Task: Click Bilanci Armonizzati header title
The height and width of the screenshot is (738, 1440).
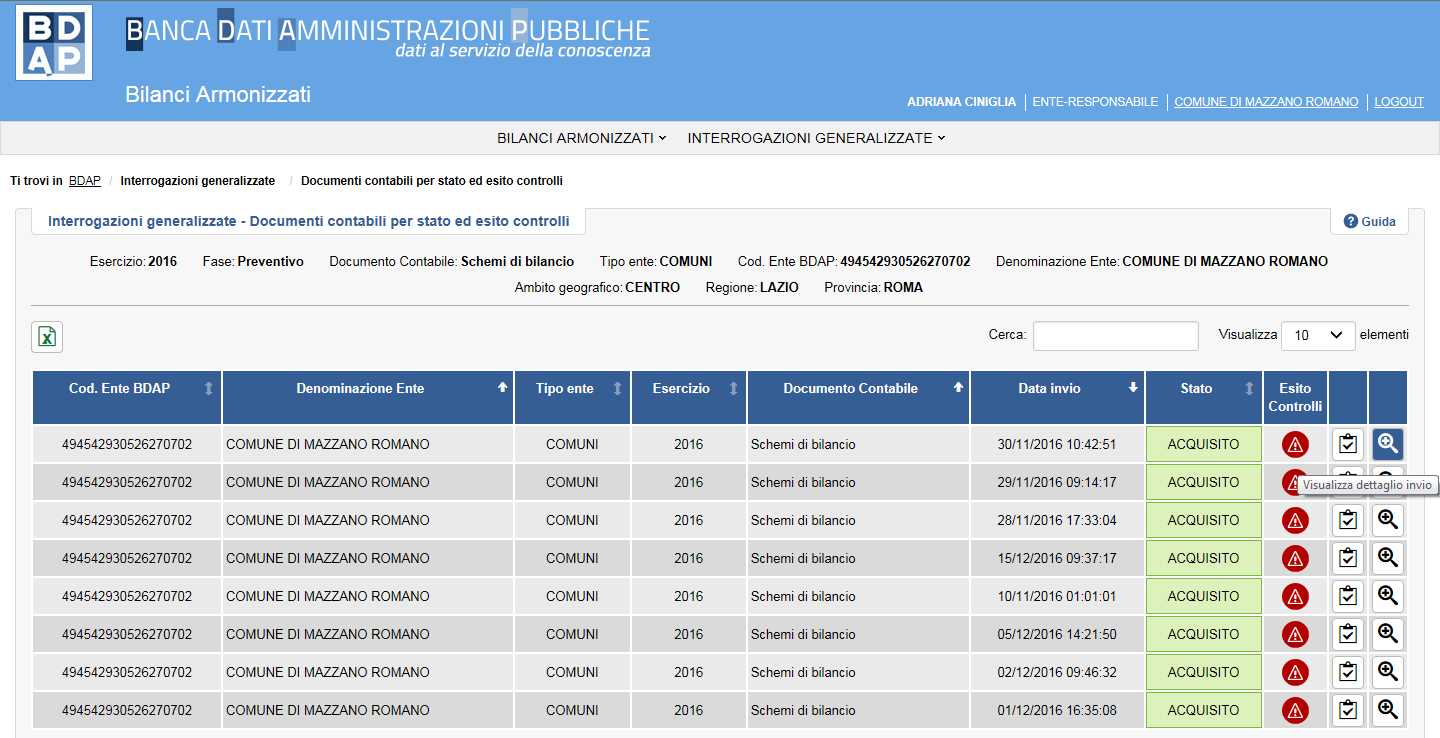Action: point(218,95)
